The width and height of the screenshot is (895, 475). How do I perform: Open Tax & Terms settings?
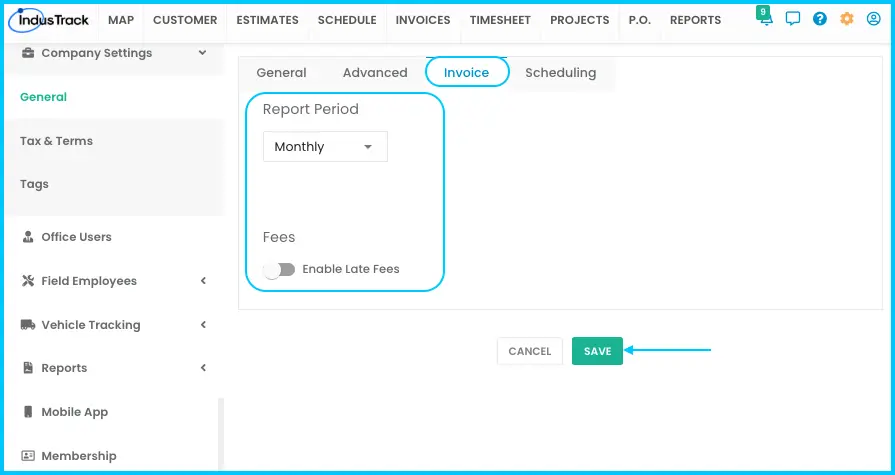coord(57,141)
